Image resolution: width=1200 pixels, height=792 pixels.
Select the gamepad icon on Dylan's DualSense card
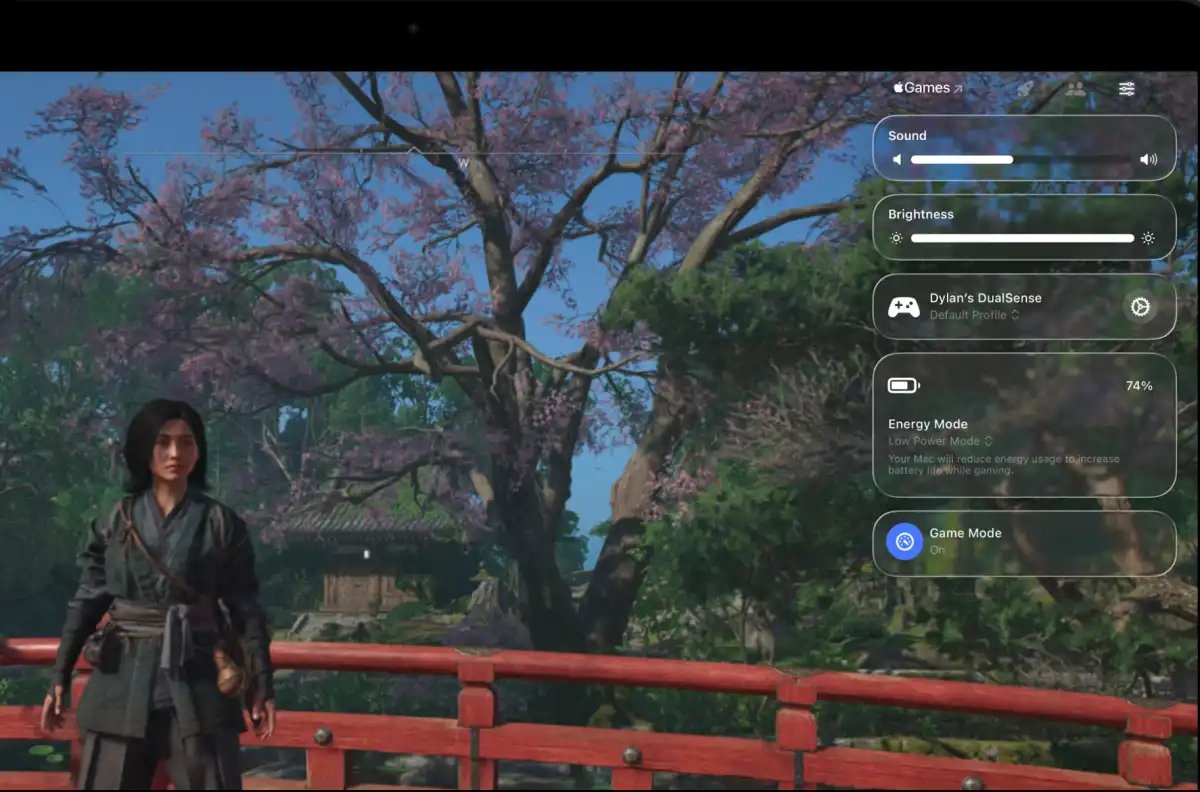[x=903, y=306]
